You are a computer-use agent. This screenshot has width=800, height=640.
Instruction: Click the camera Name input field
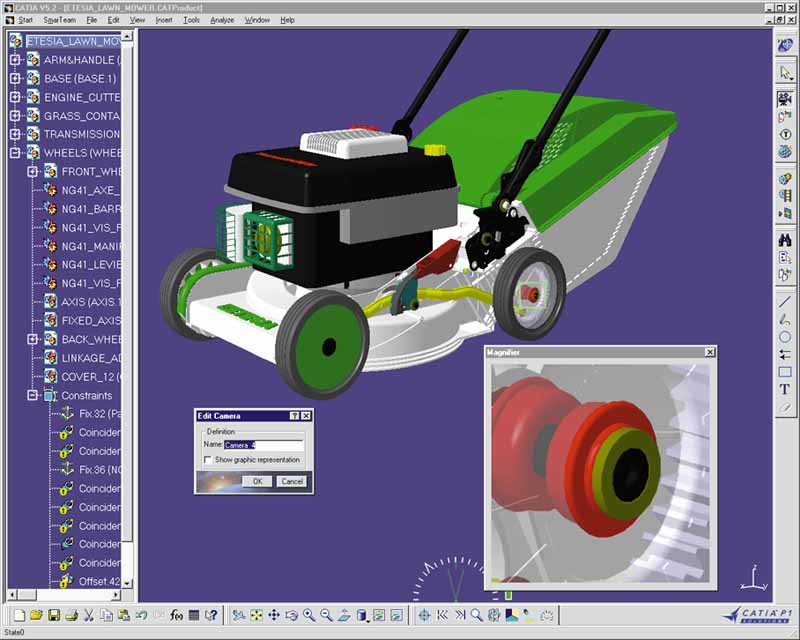pyautogui.click(x=264, y=445)
